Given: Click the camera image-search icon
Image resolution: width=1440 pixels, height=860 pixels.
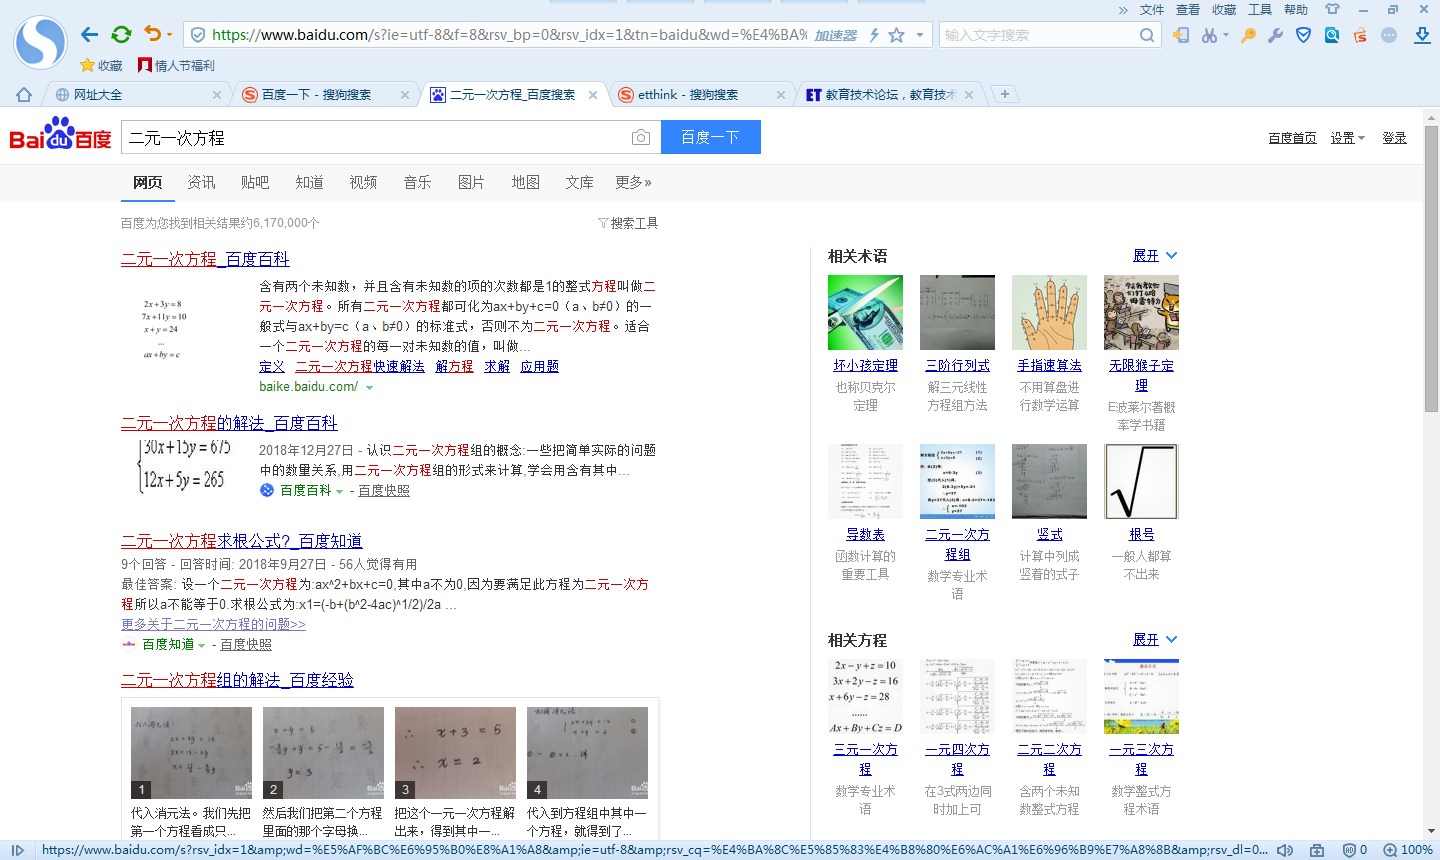Looking at the screenshot, I should pos(641,137).
